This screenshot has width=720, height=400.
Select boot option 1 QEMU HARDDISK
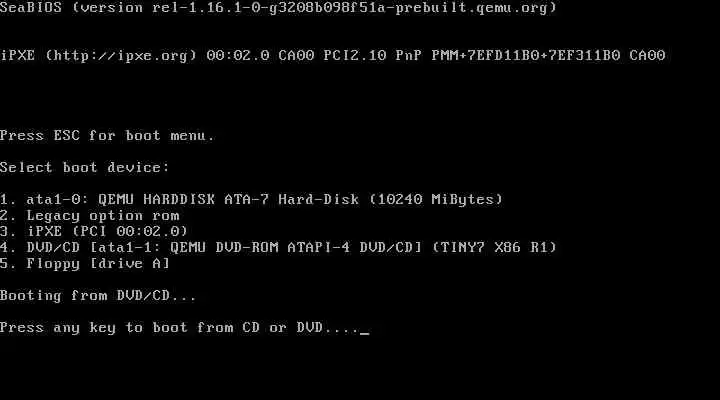[x=251, y=199]
